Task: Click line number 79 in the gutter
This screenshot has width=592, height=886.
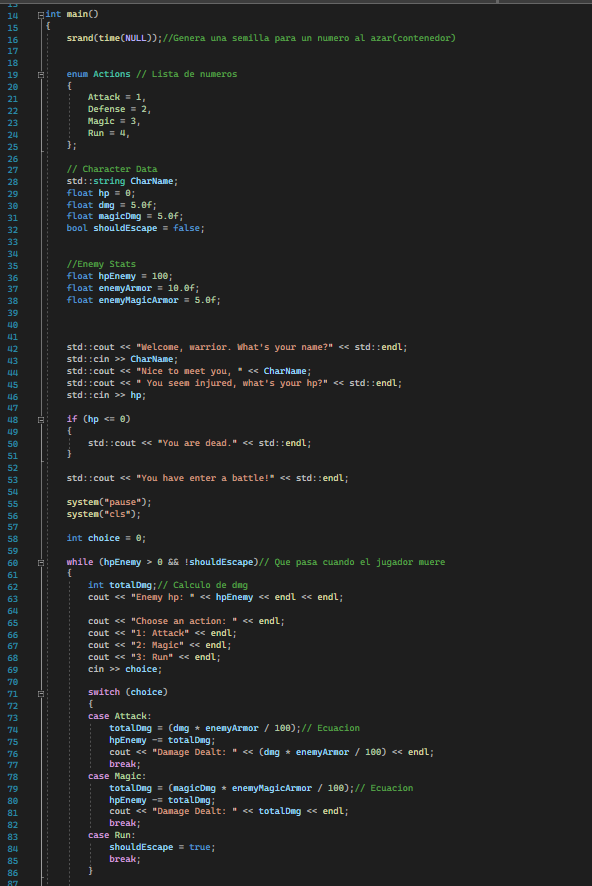Action: point(12,789)
